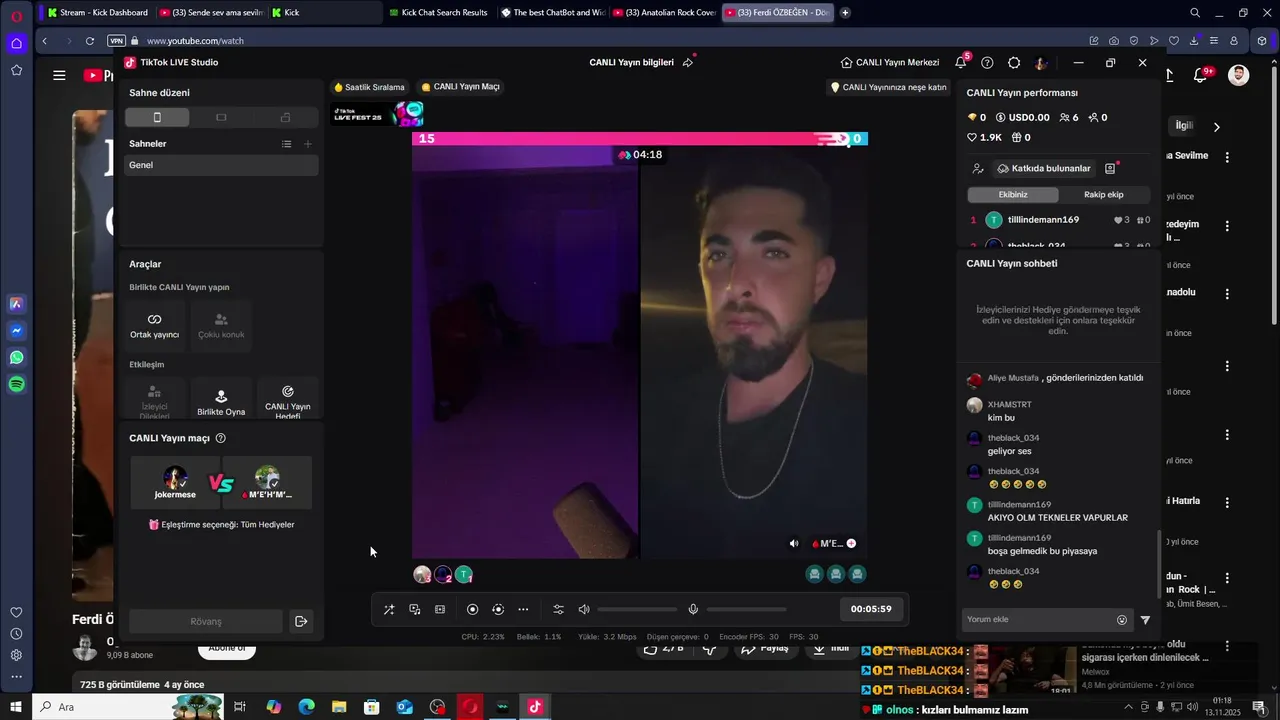Viewport: 1280px width, 720px height.
Task: Open a new browser tab with plus
Action: [x=845, y=13]
